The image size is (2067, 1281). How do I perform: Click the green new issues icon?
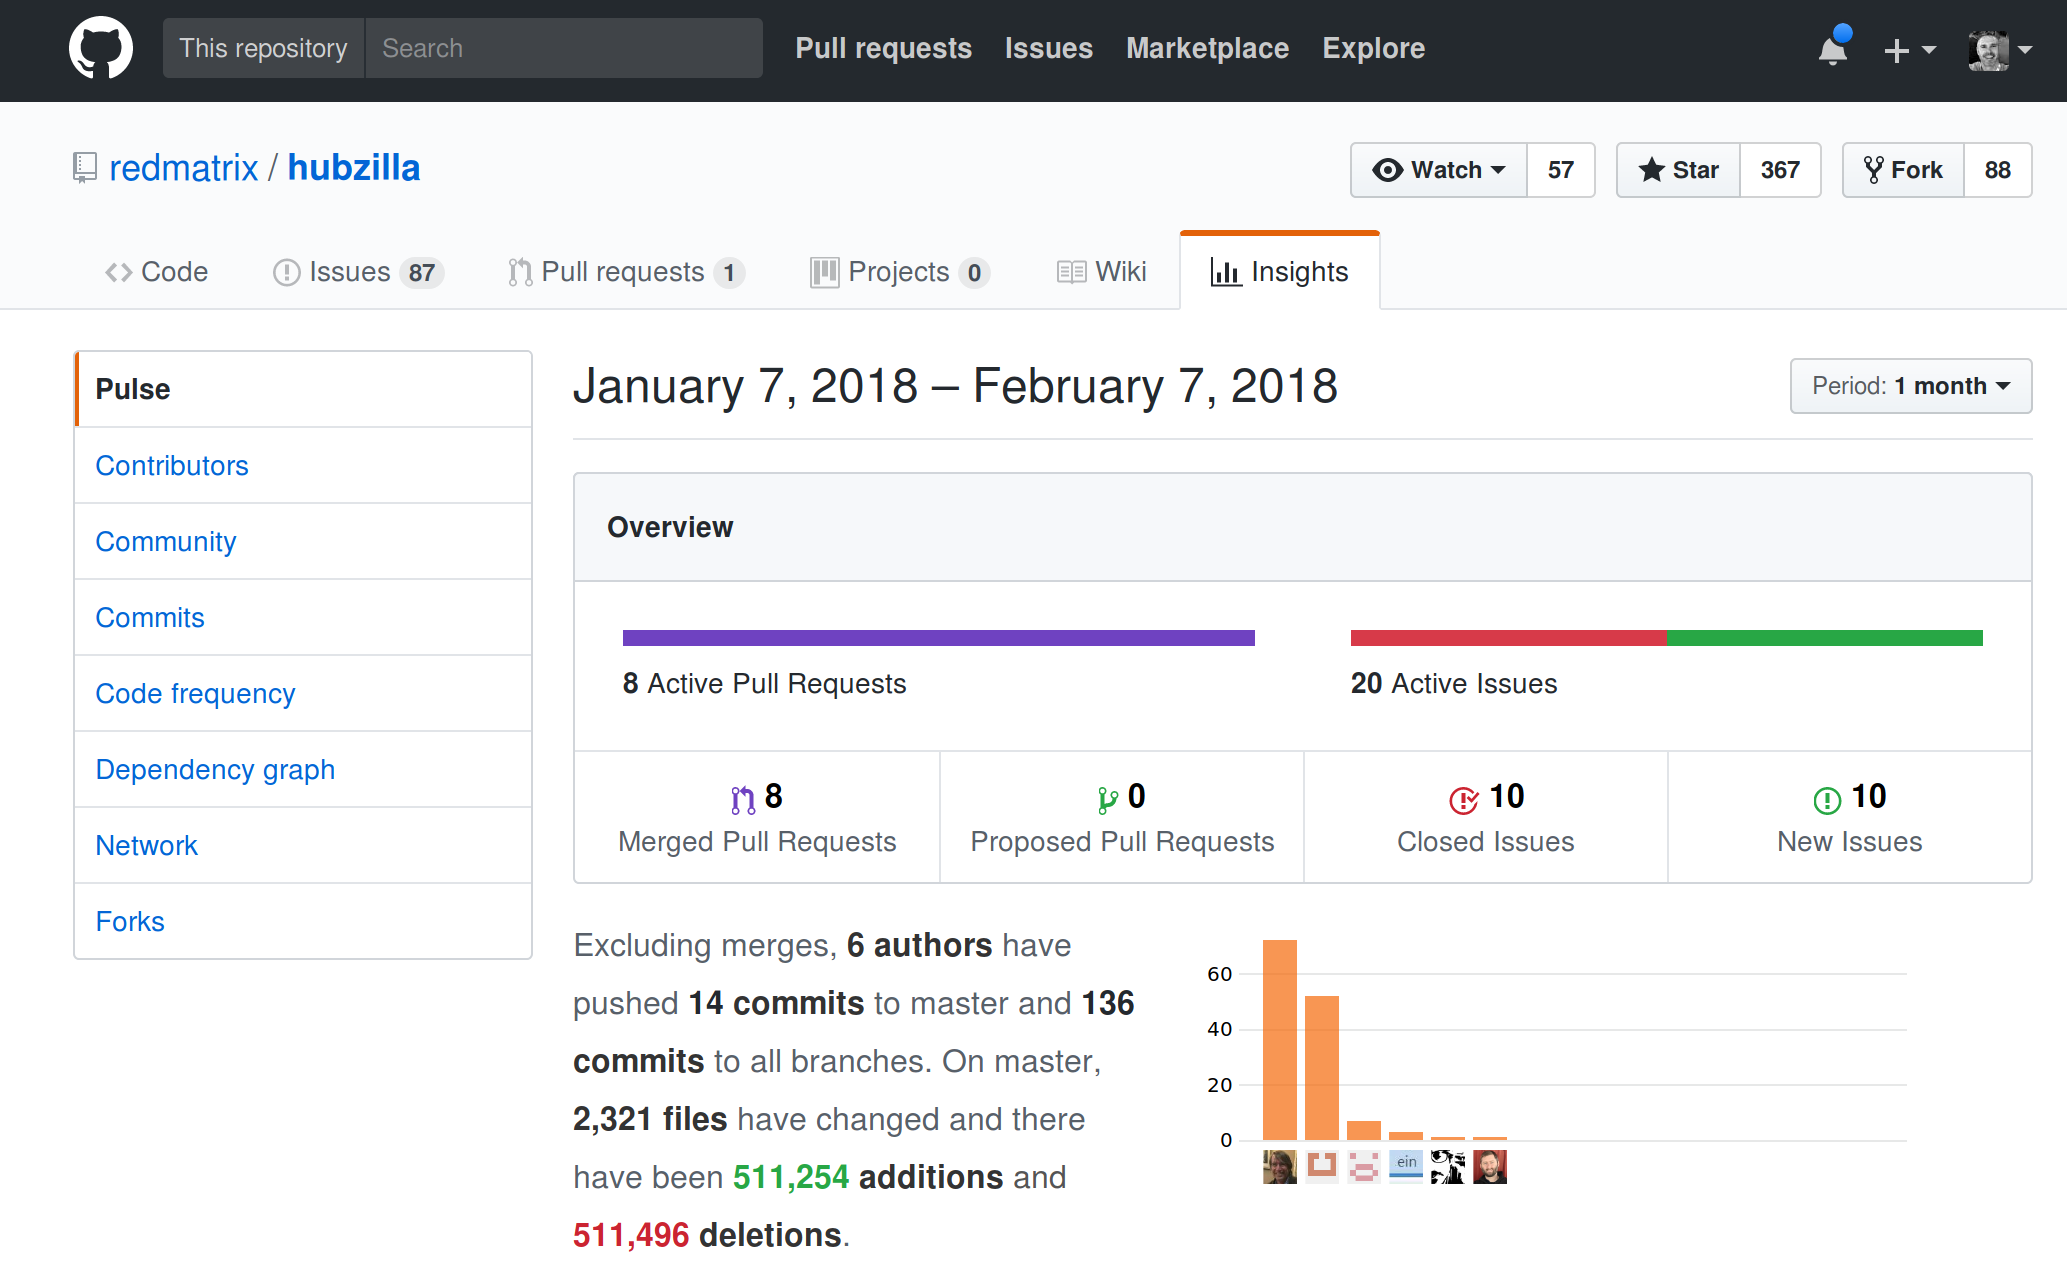point(1826,799)
